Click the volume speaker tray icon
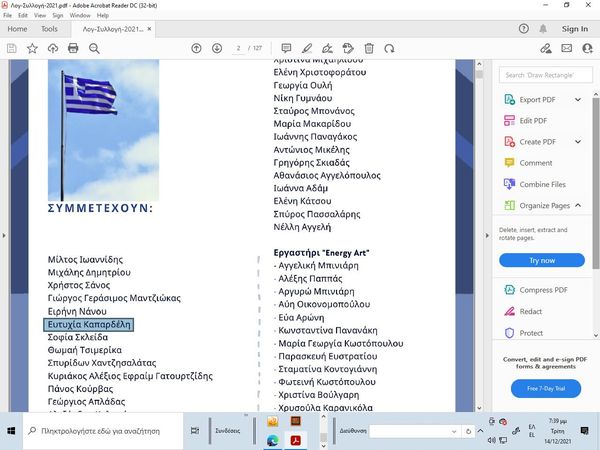This screenshot has height=450, width=600. (x=491, y=441)
